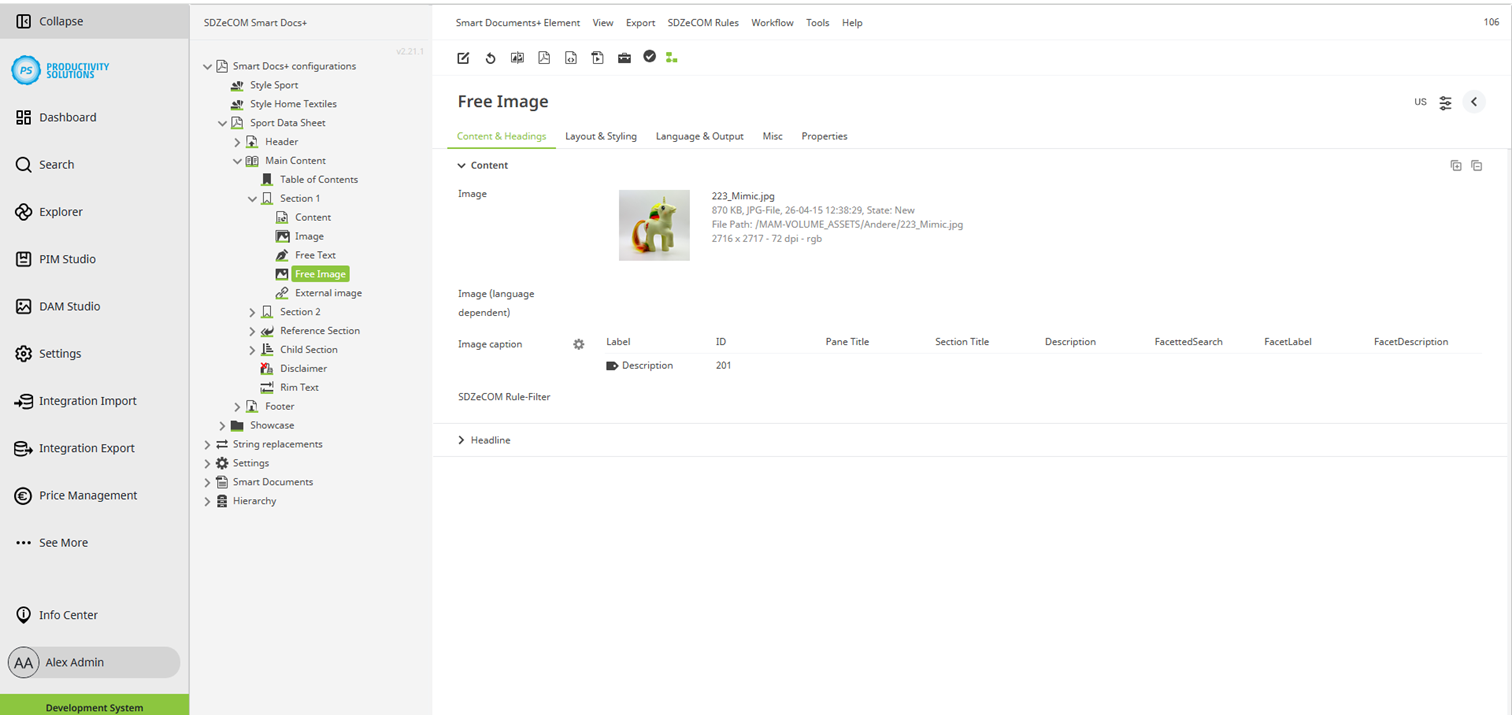Switch to Layout & Styling tab
Image resolution: width=1512 pixels, height=715 pixels.
601,136
